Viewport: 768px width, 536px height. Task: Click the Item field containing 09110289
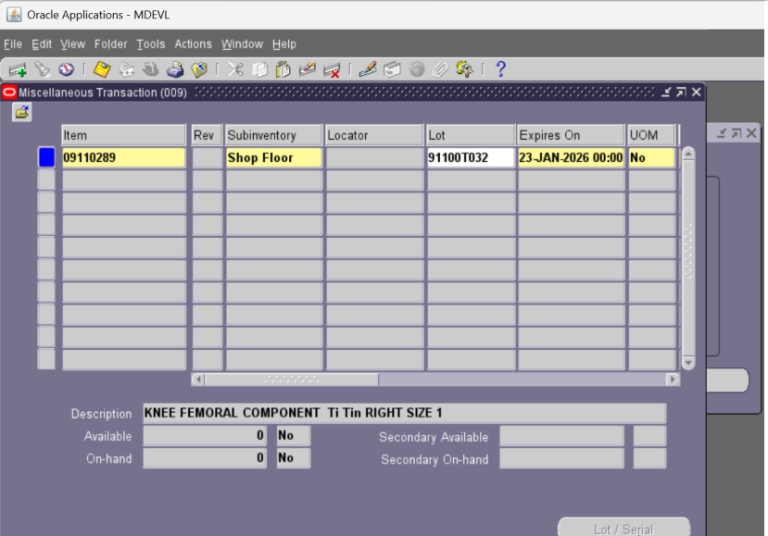(x=123, y=157)
